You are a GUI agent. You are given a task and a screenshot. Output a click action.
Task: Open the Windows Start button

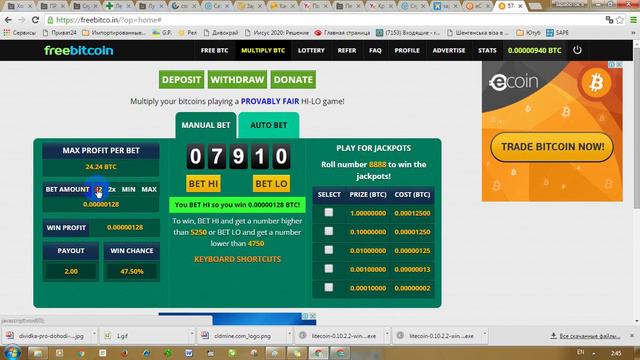click(11, 353)
